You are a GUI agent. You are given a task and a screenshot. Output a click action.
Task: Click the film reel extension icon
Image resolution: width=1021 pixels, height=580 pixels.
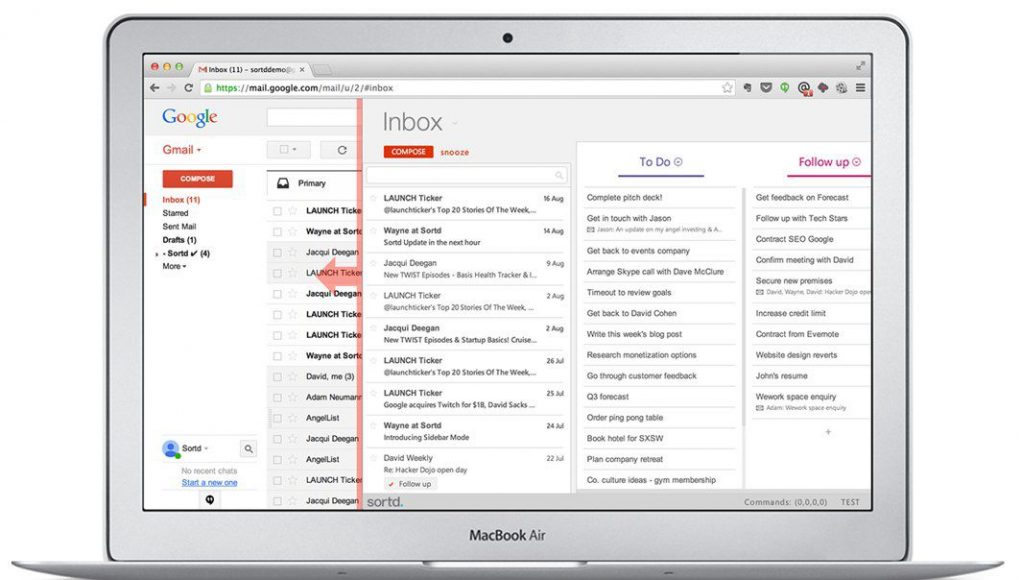click(x=842, y=87)
